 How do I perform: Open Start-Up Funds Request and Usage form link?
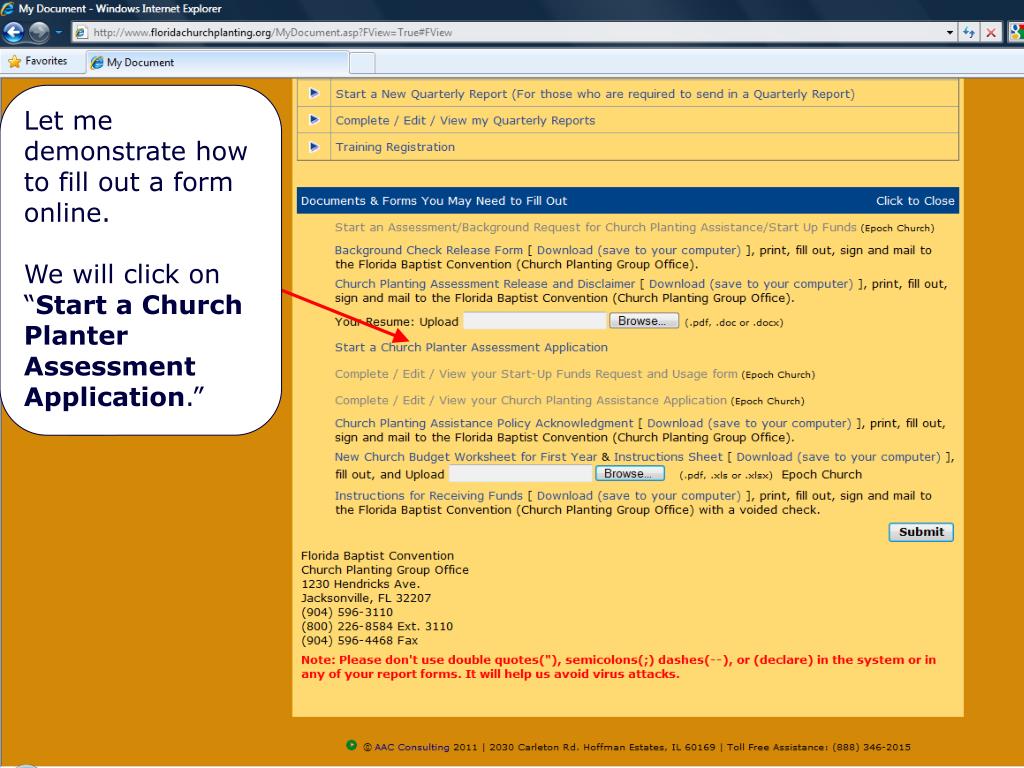tap(536, 374)
